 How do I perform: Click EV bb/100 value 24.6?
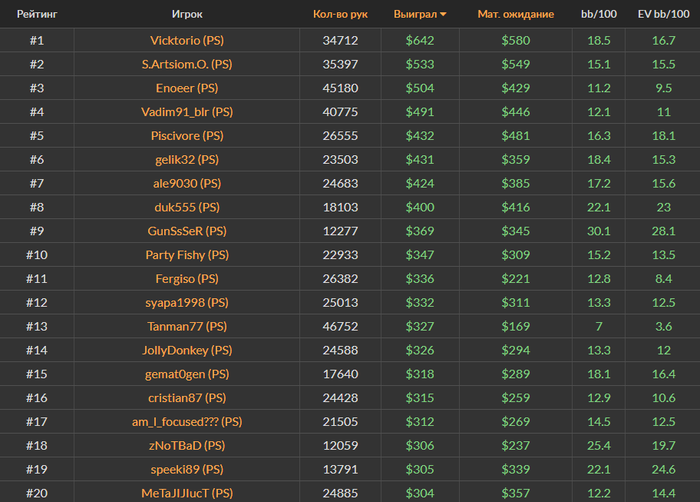pos(663,469)
